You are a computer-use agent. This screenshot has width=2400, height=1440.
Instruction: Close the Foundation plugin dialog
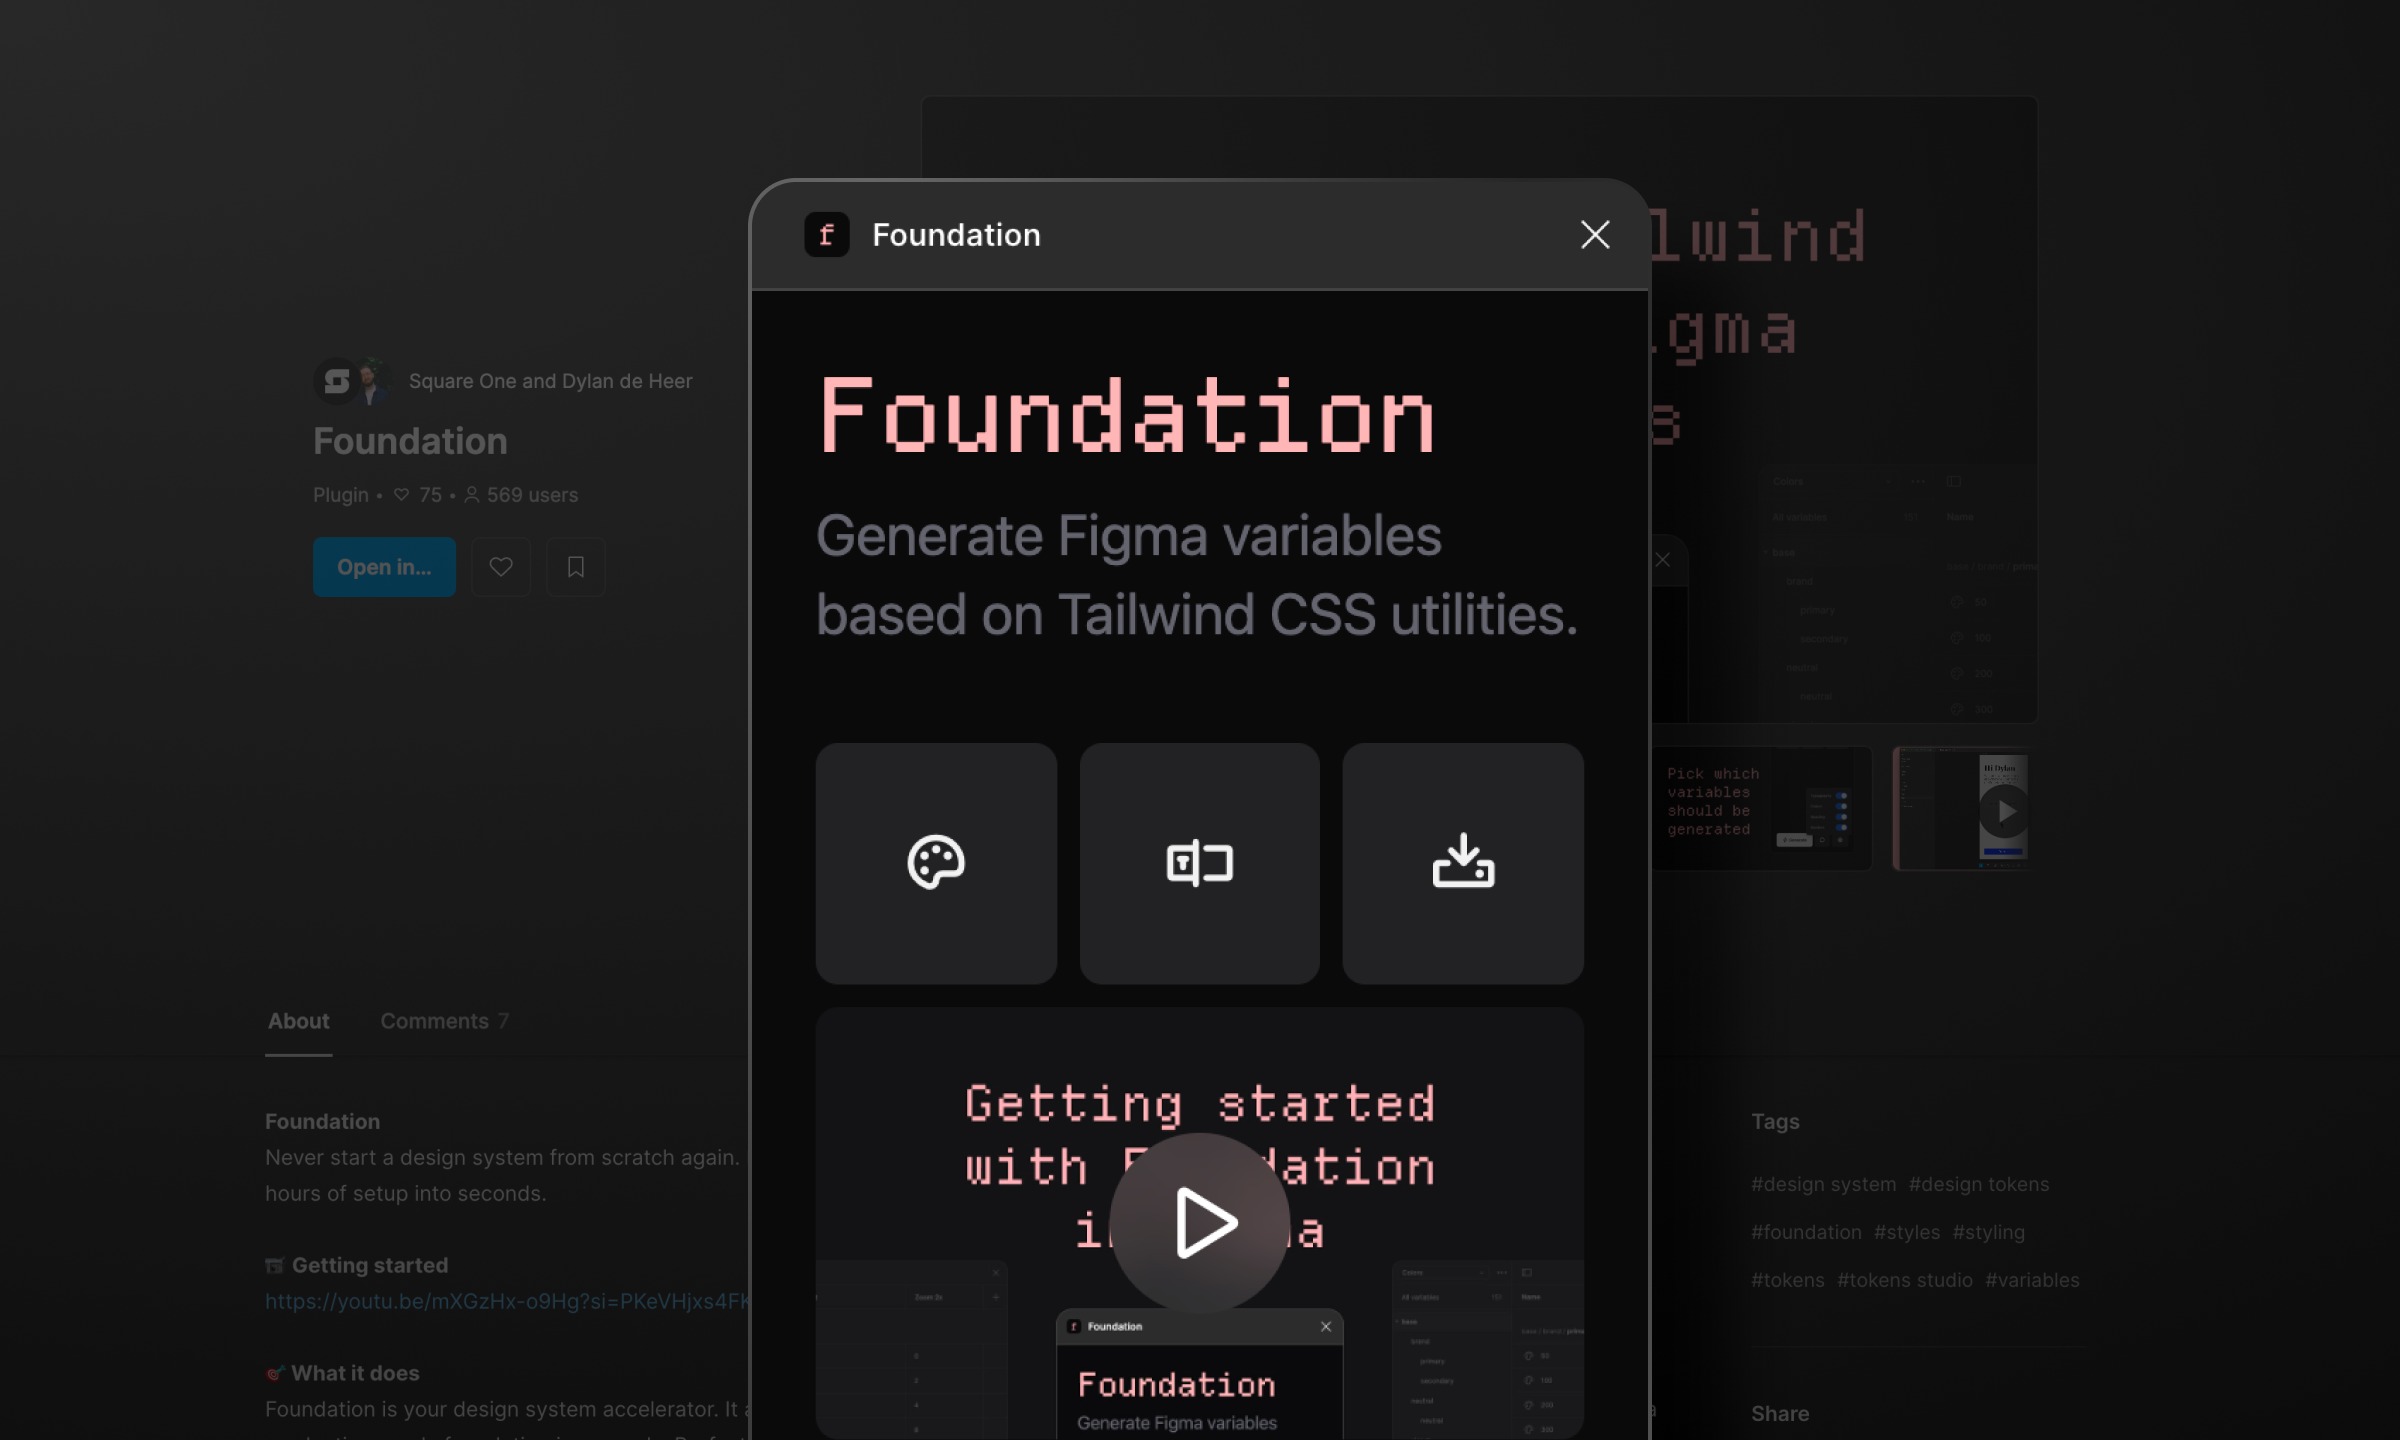coord(1595,235)
